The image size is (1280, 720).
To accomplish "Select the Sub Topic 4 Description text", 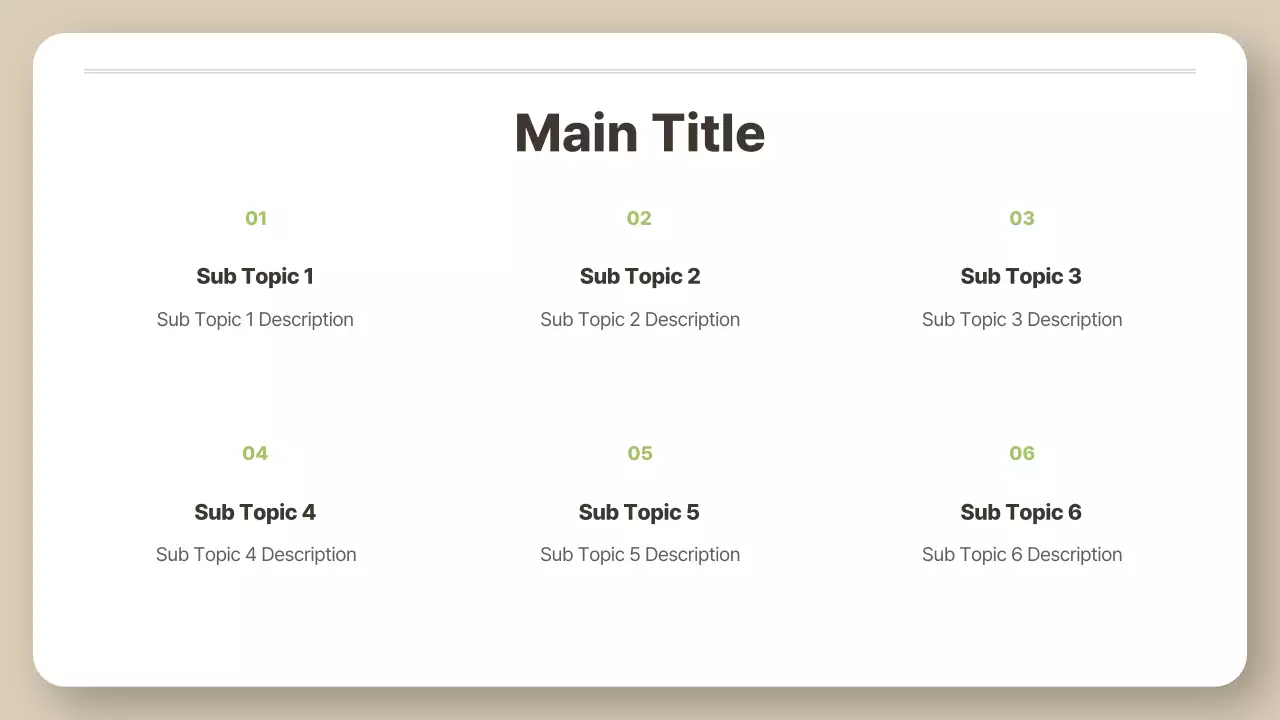I will [x=256, y=555].
